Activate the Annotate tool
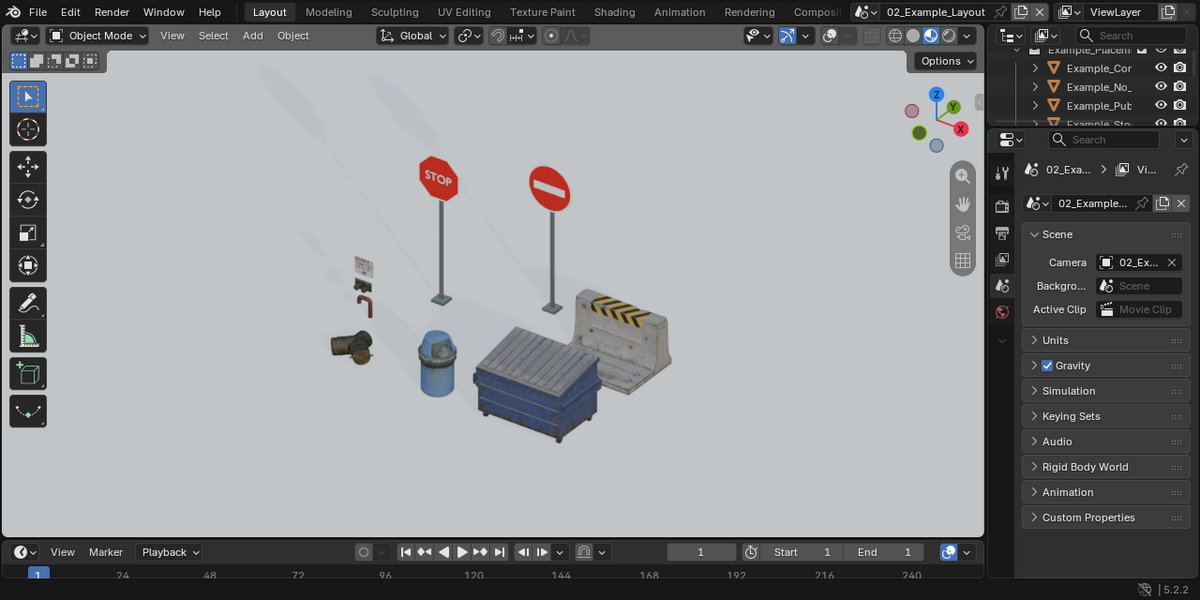 pos(28,303)
